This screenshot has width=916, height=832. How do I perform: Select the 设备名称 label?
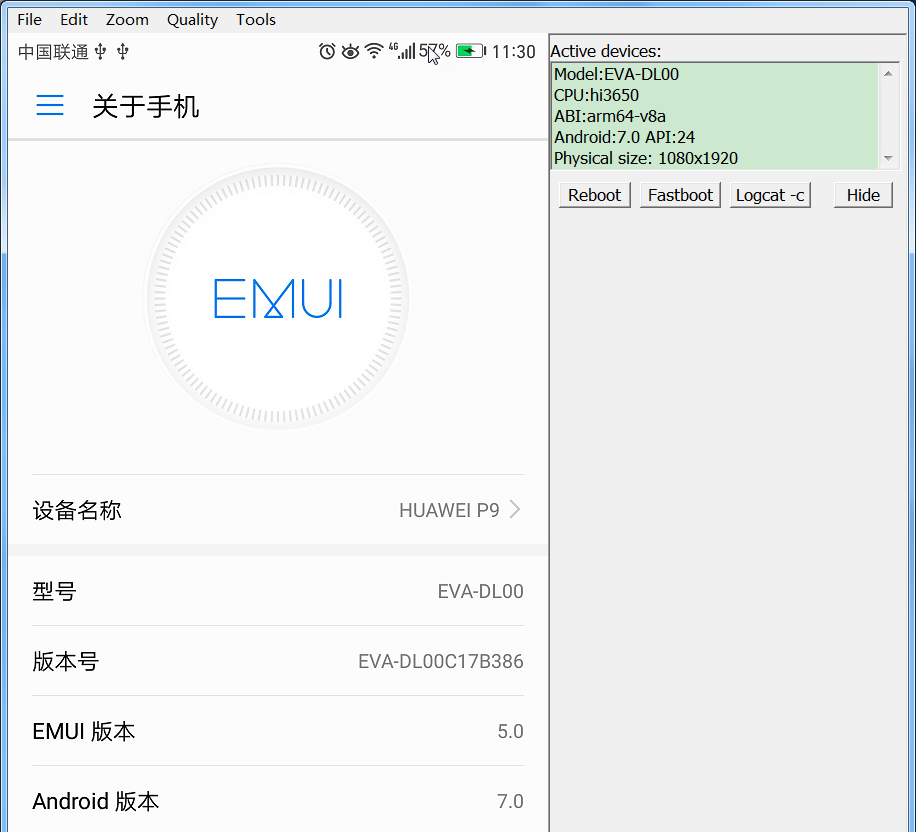(77, 510)
